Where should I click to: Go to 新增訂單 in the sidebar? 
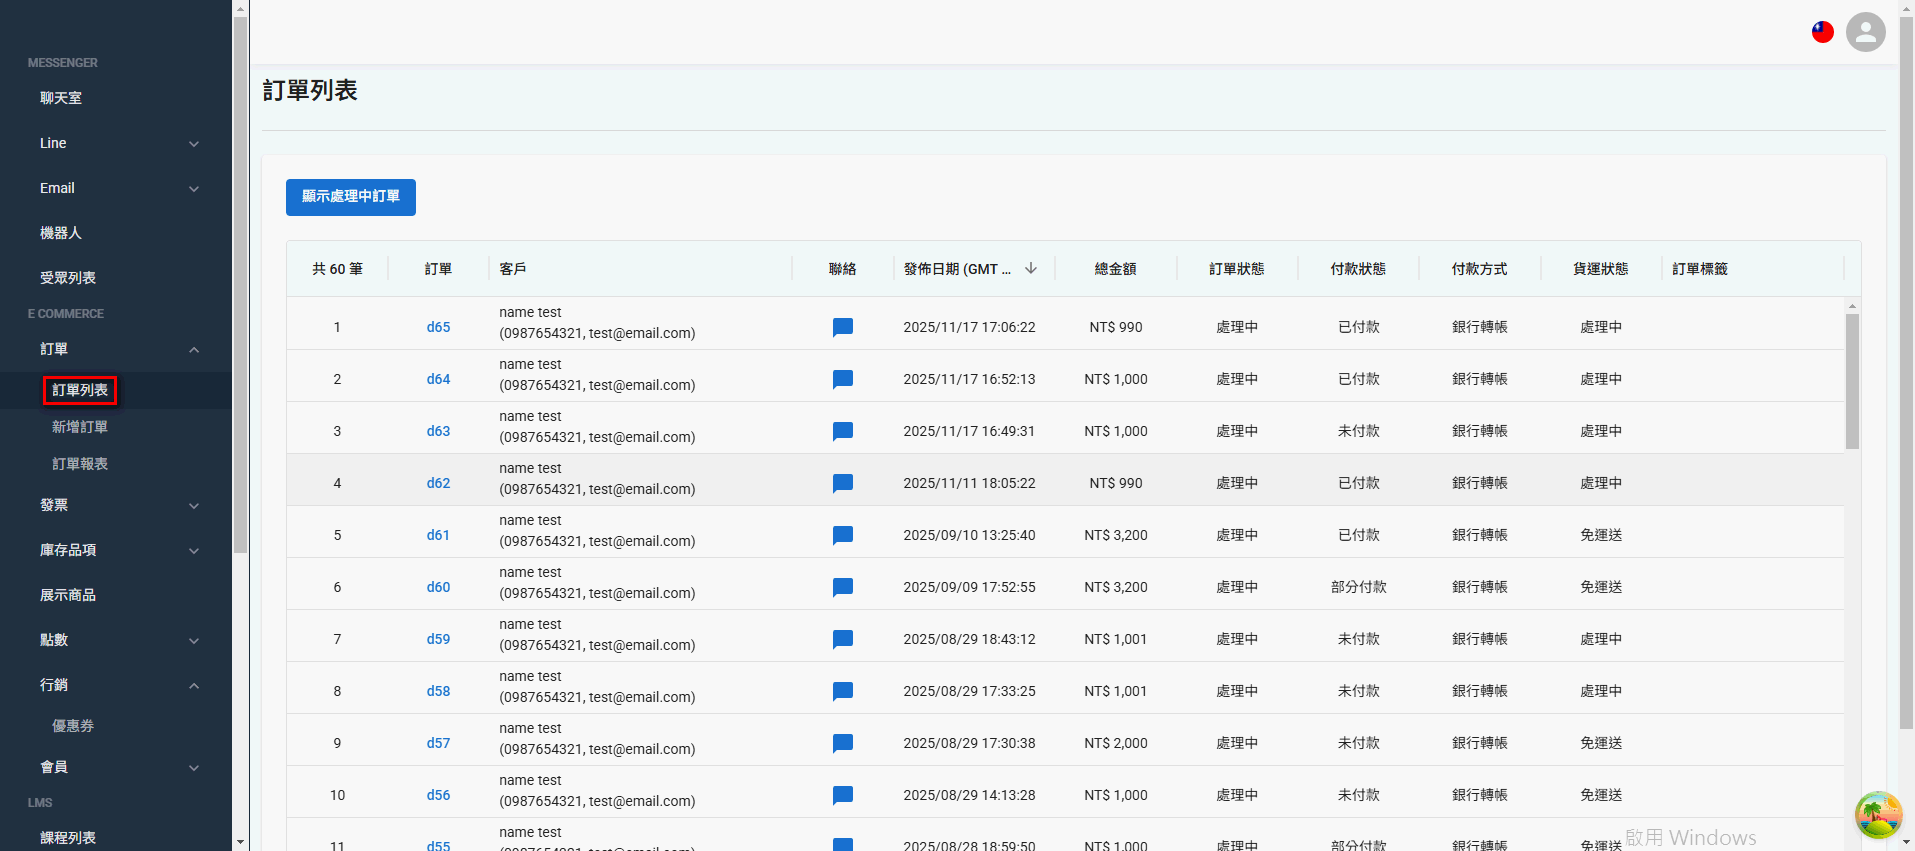[x=80, y=427]
